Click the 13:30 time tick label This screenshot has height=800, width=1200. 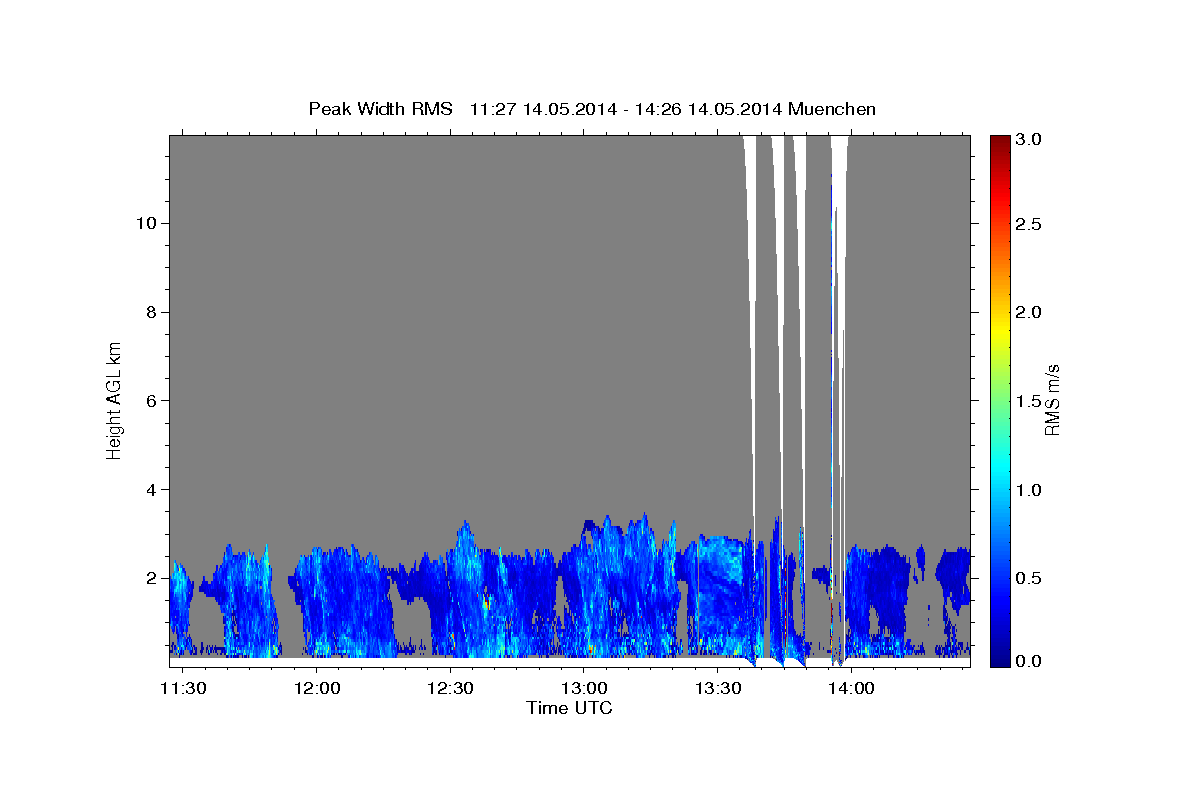(x=717, y=688)
